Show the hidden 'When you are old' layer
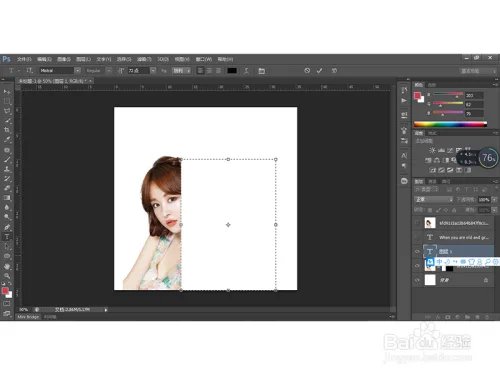 417,237
